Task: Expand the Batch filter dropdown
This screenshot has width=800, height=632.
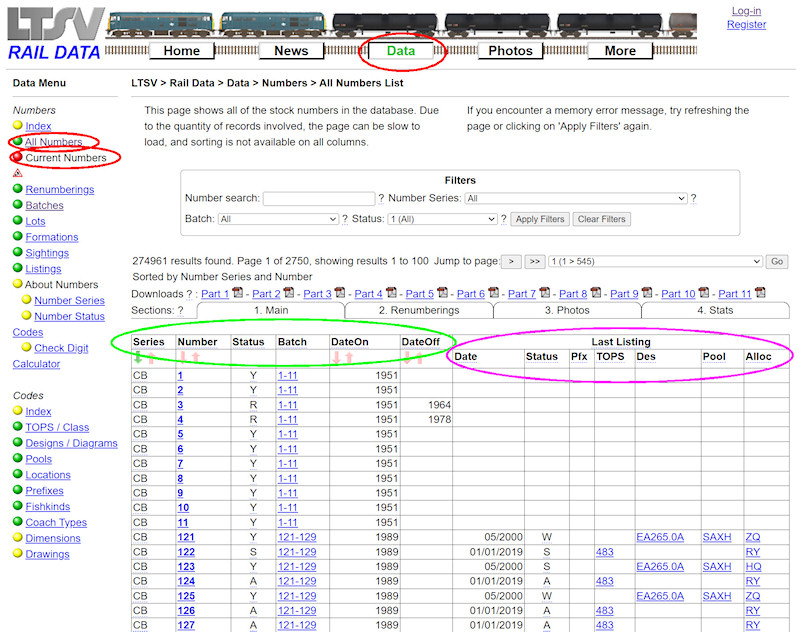Action: tap(278, 219)
